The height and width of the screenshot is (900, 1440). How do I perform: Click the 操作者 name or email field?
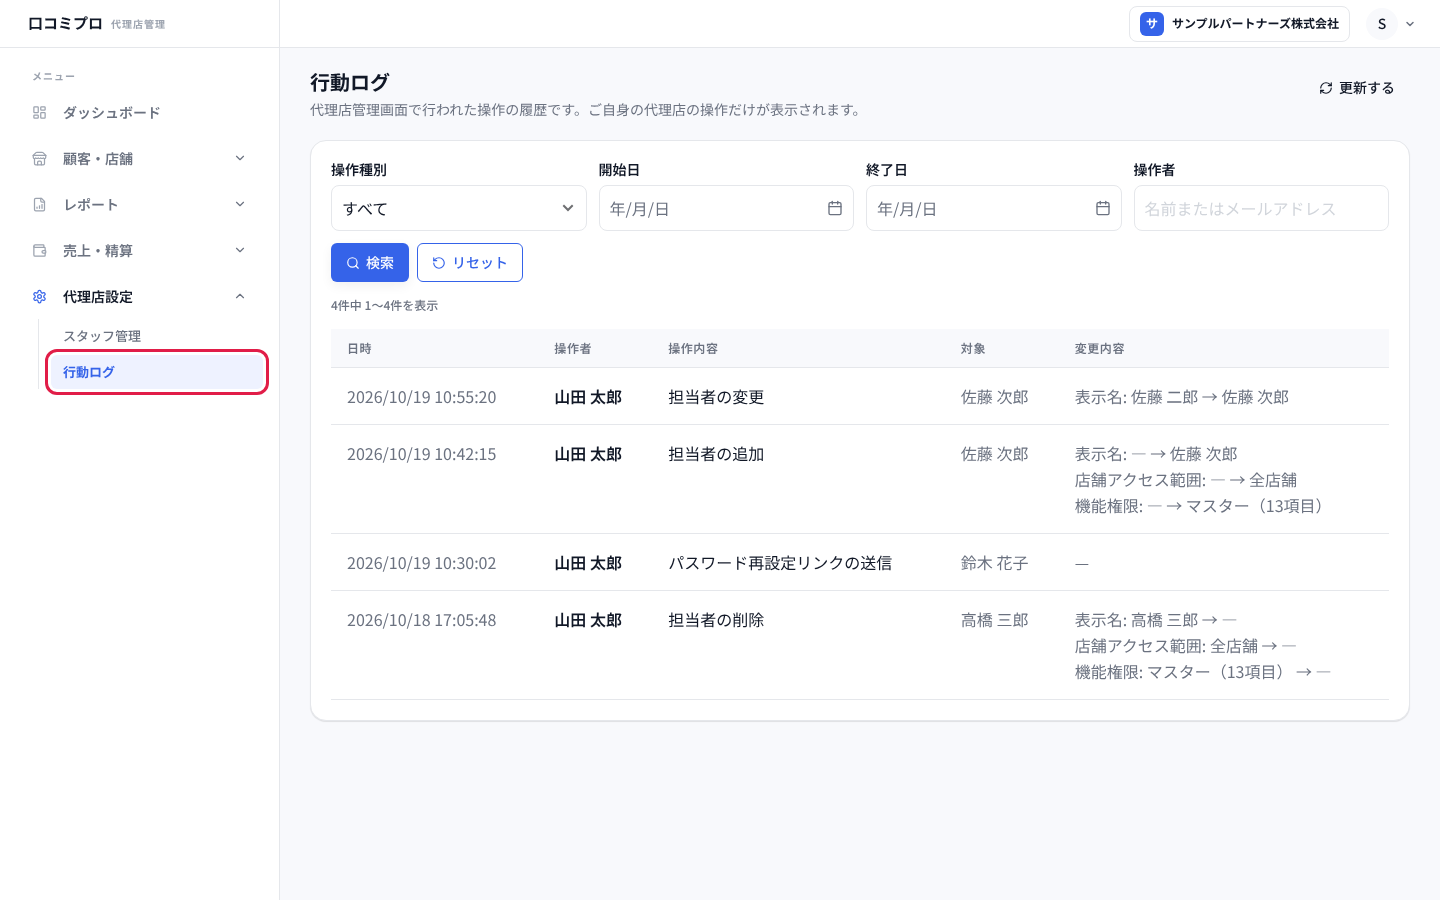tap(1261, 208)
